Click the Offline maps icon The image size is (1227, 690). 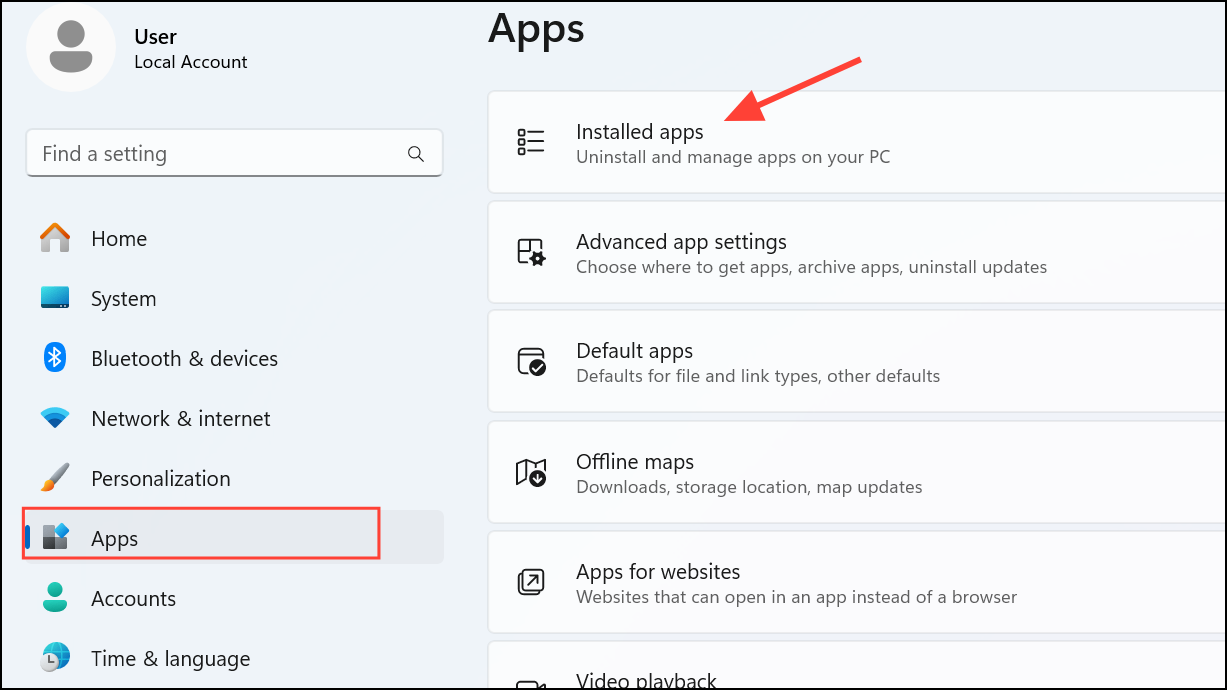(531, 472)
